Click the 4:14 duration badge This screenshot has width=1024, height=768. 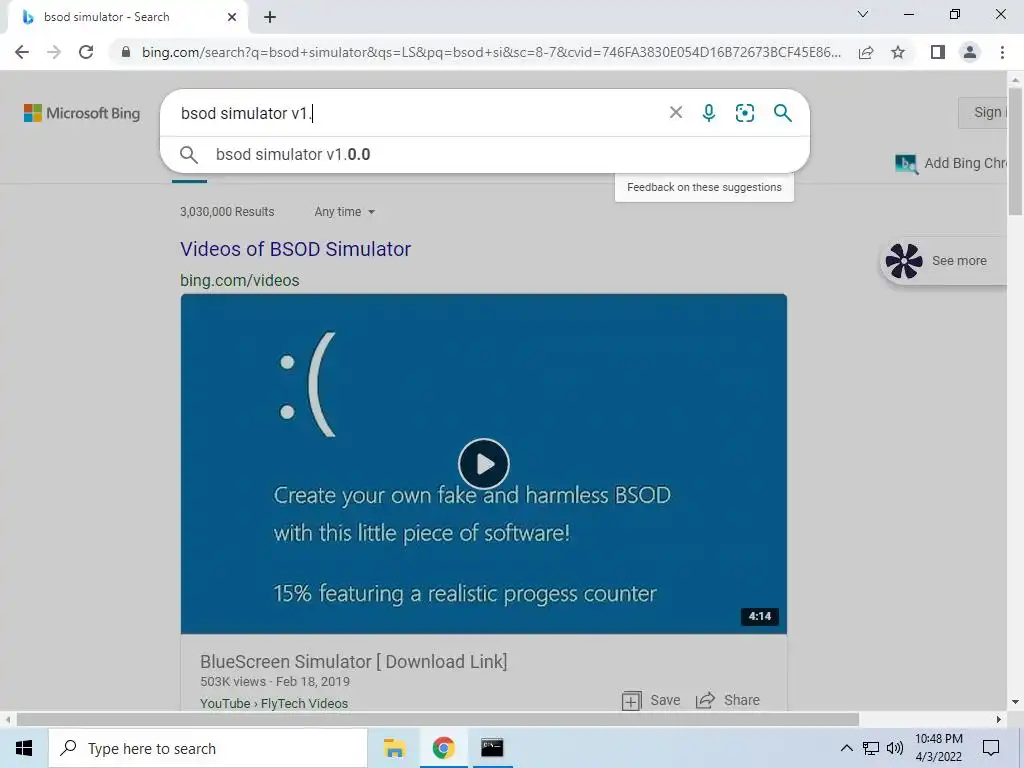pos(760,616)
